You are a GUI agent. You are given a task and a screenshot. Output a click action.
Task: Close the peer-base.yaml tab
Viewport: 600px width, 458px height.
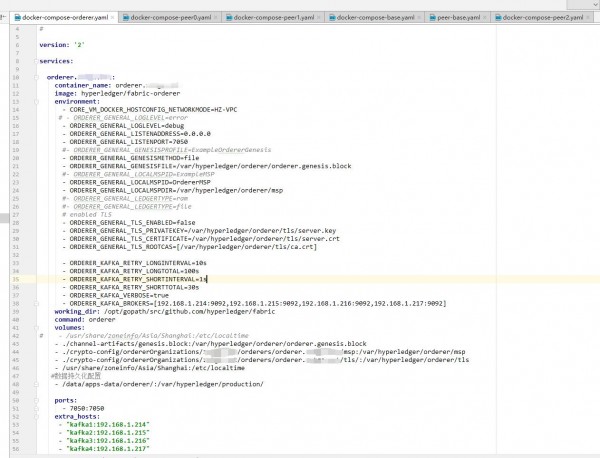coord(484,18)
